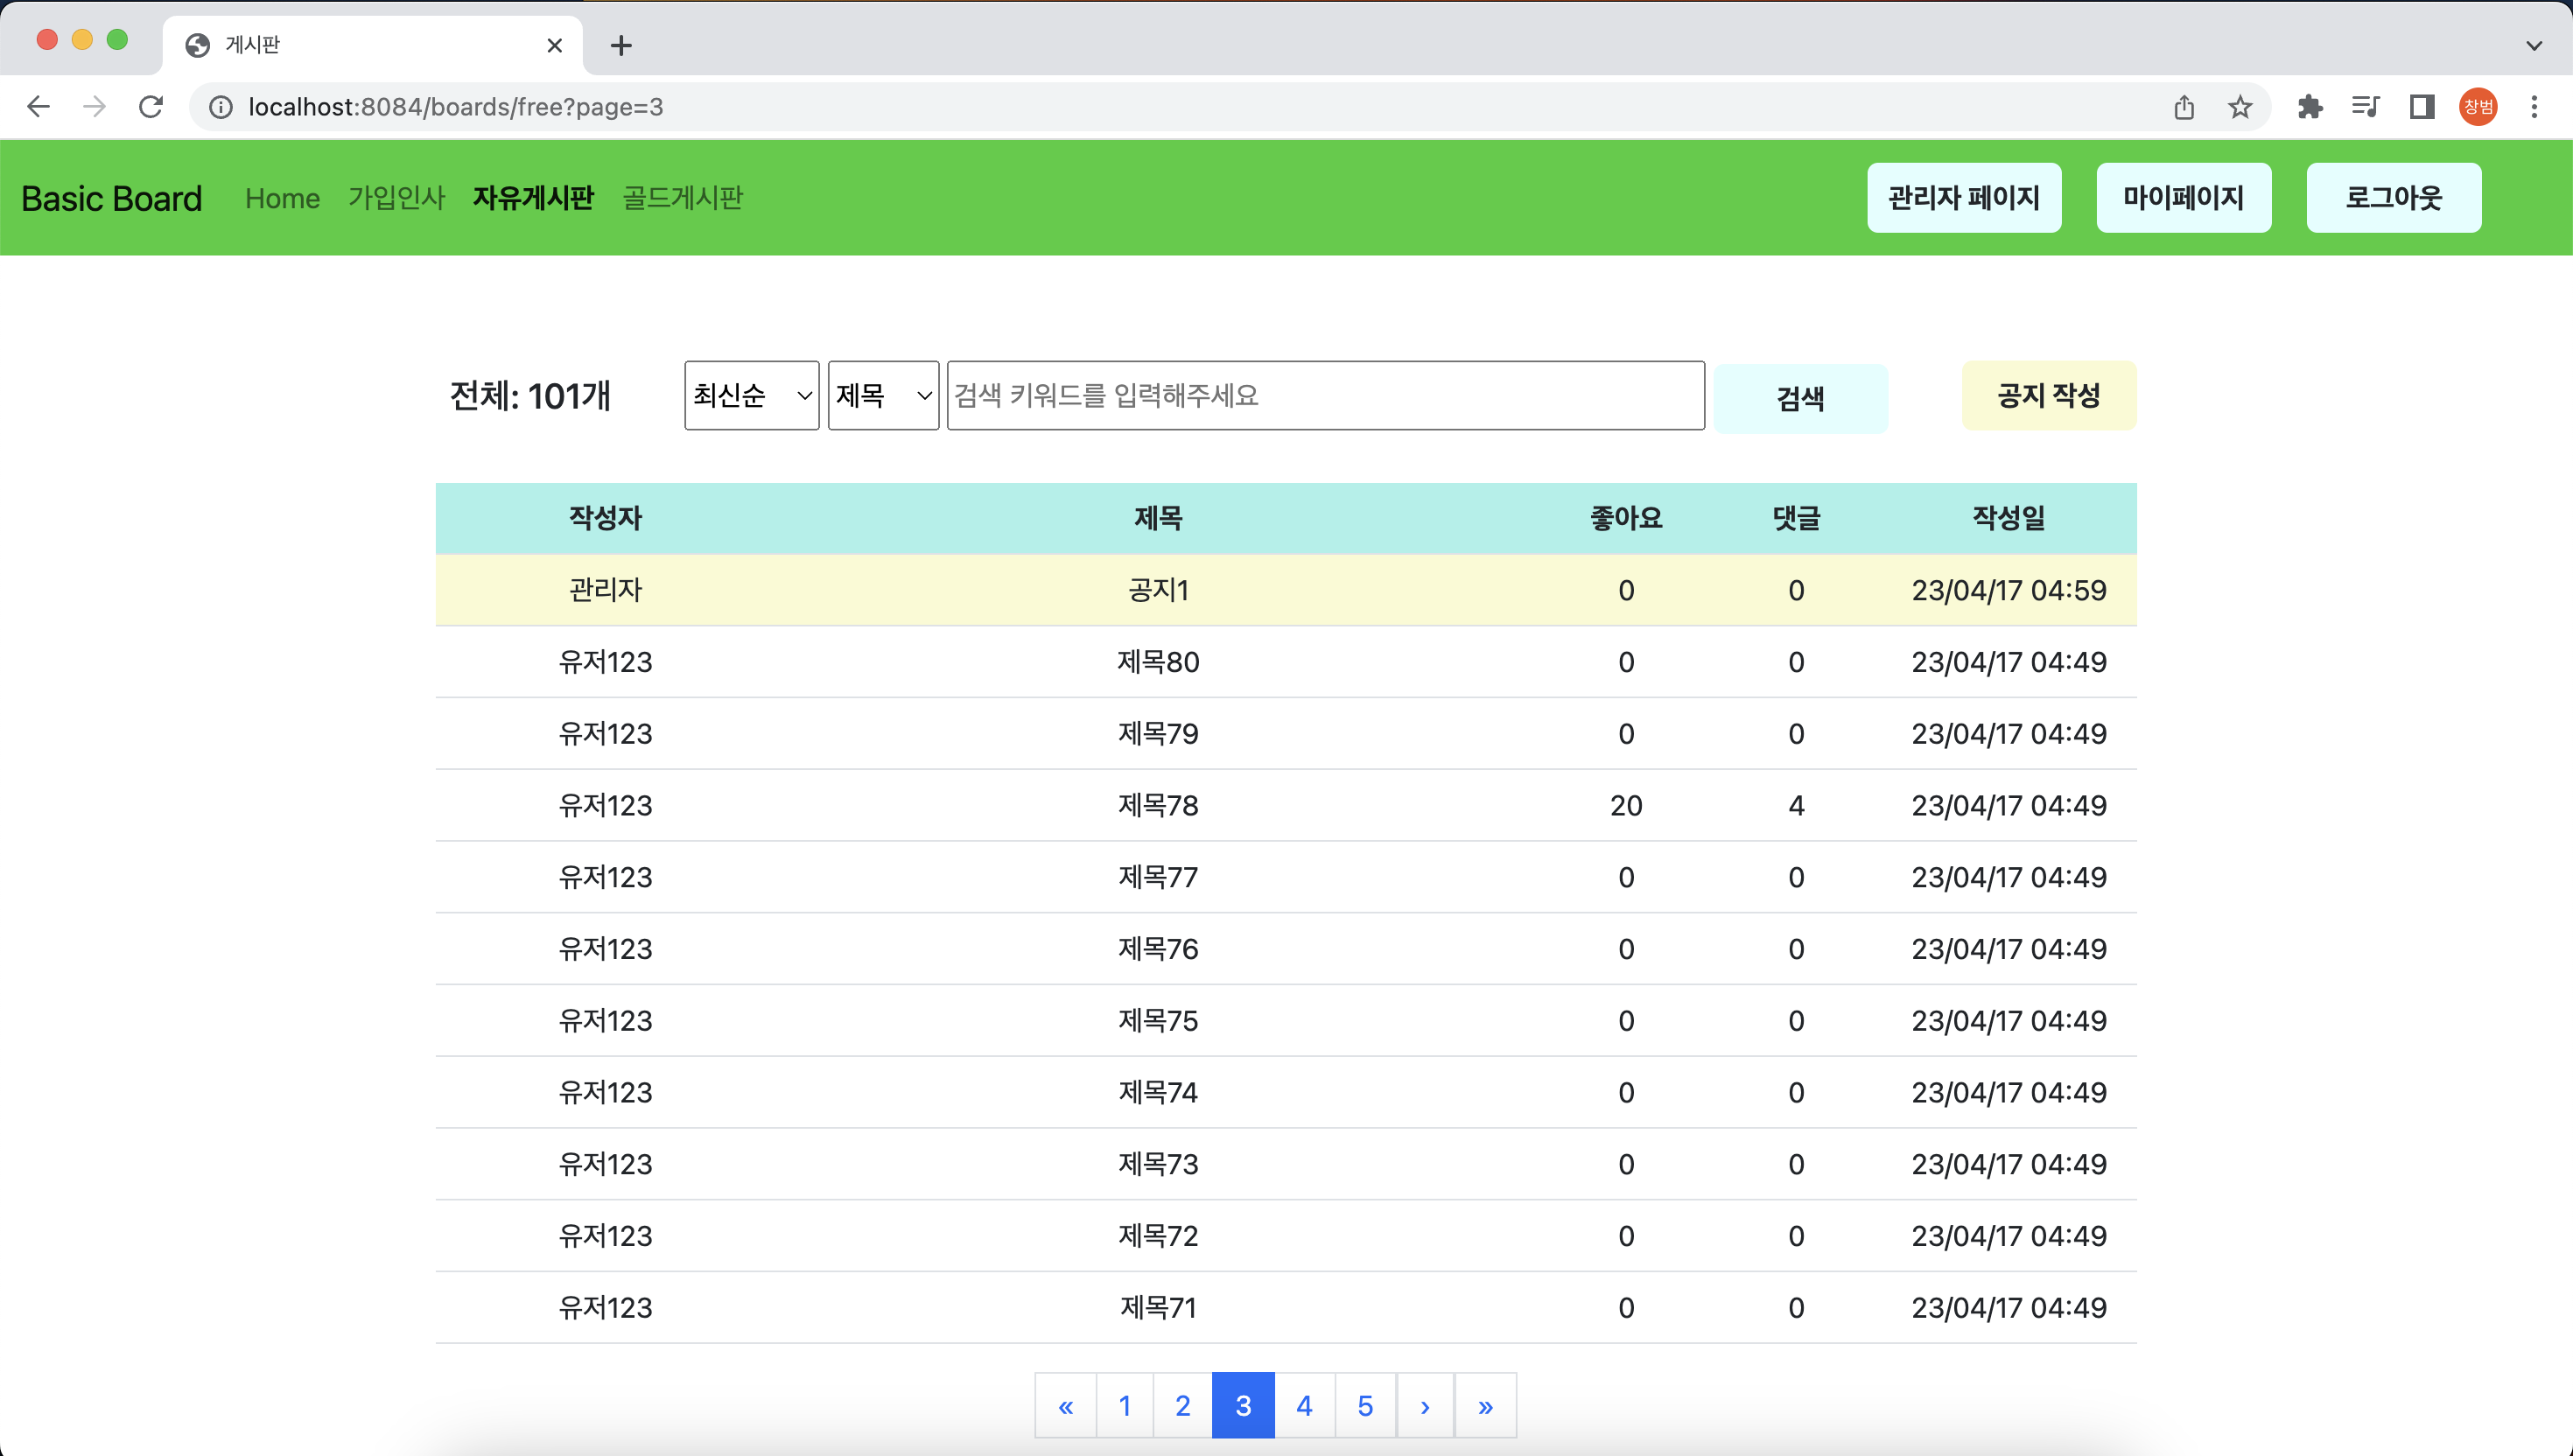Focus the search keyword input field
2573x1456 pixels.
[1325, 396]
